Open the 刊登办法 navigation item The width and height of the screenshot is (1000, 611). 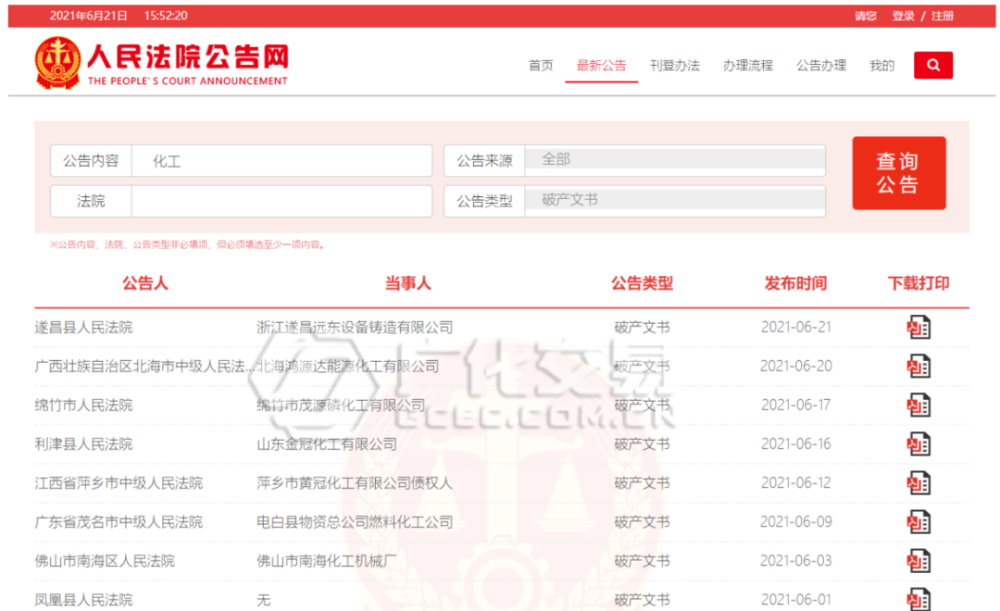675,65
